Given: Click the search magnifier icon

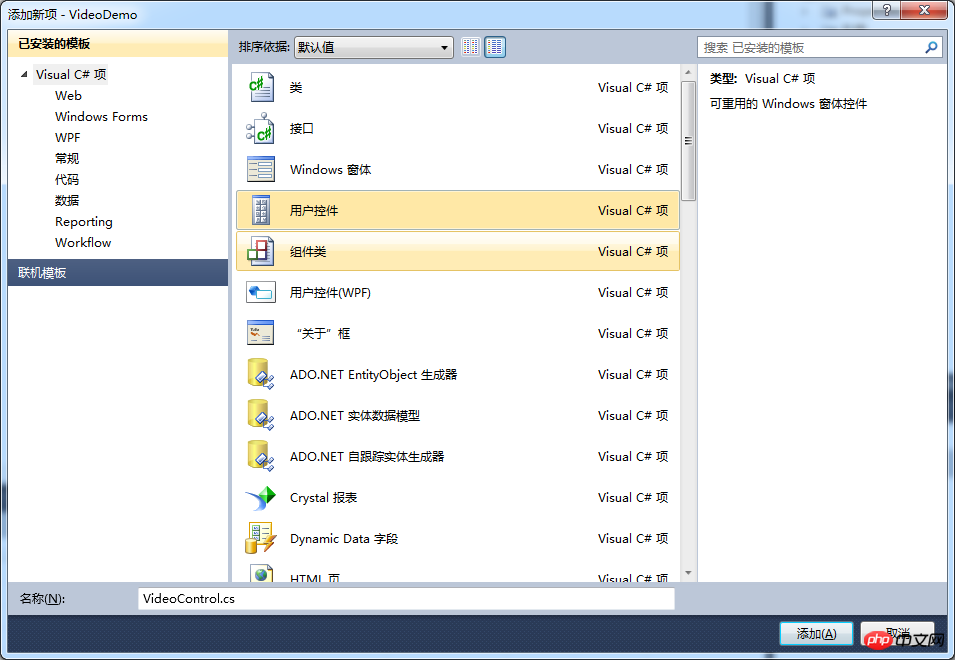Looking at the screenshot, I should (931, 47).
